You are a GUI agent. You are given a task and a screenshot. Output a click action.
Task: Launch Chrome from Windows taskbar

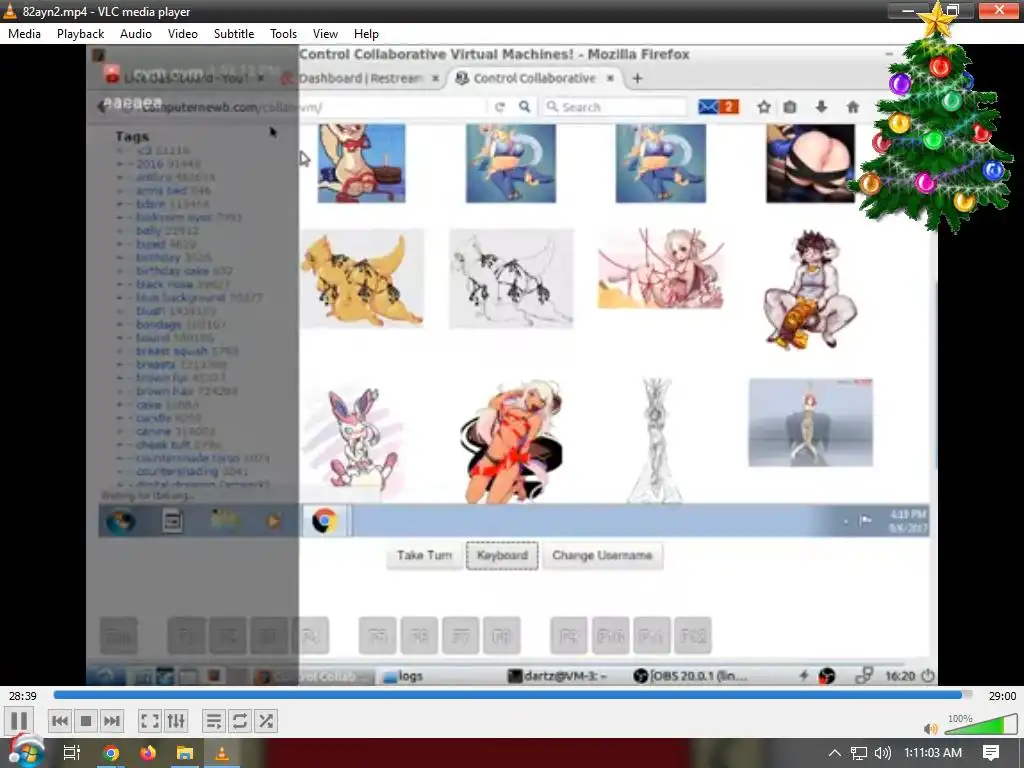pos(111,753)
